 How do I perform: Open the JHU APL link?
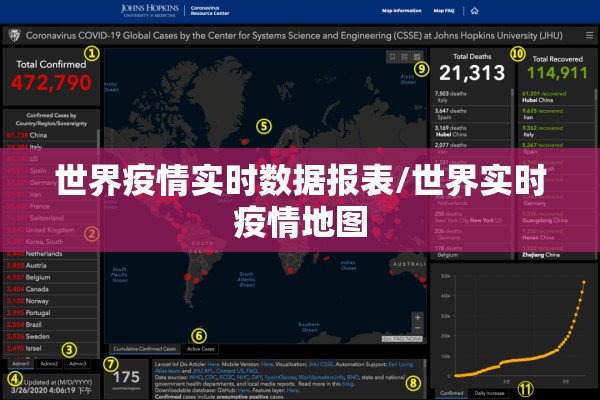202,371
